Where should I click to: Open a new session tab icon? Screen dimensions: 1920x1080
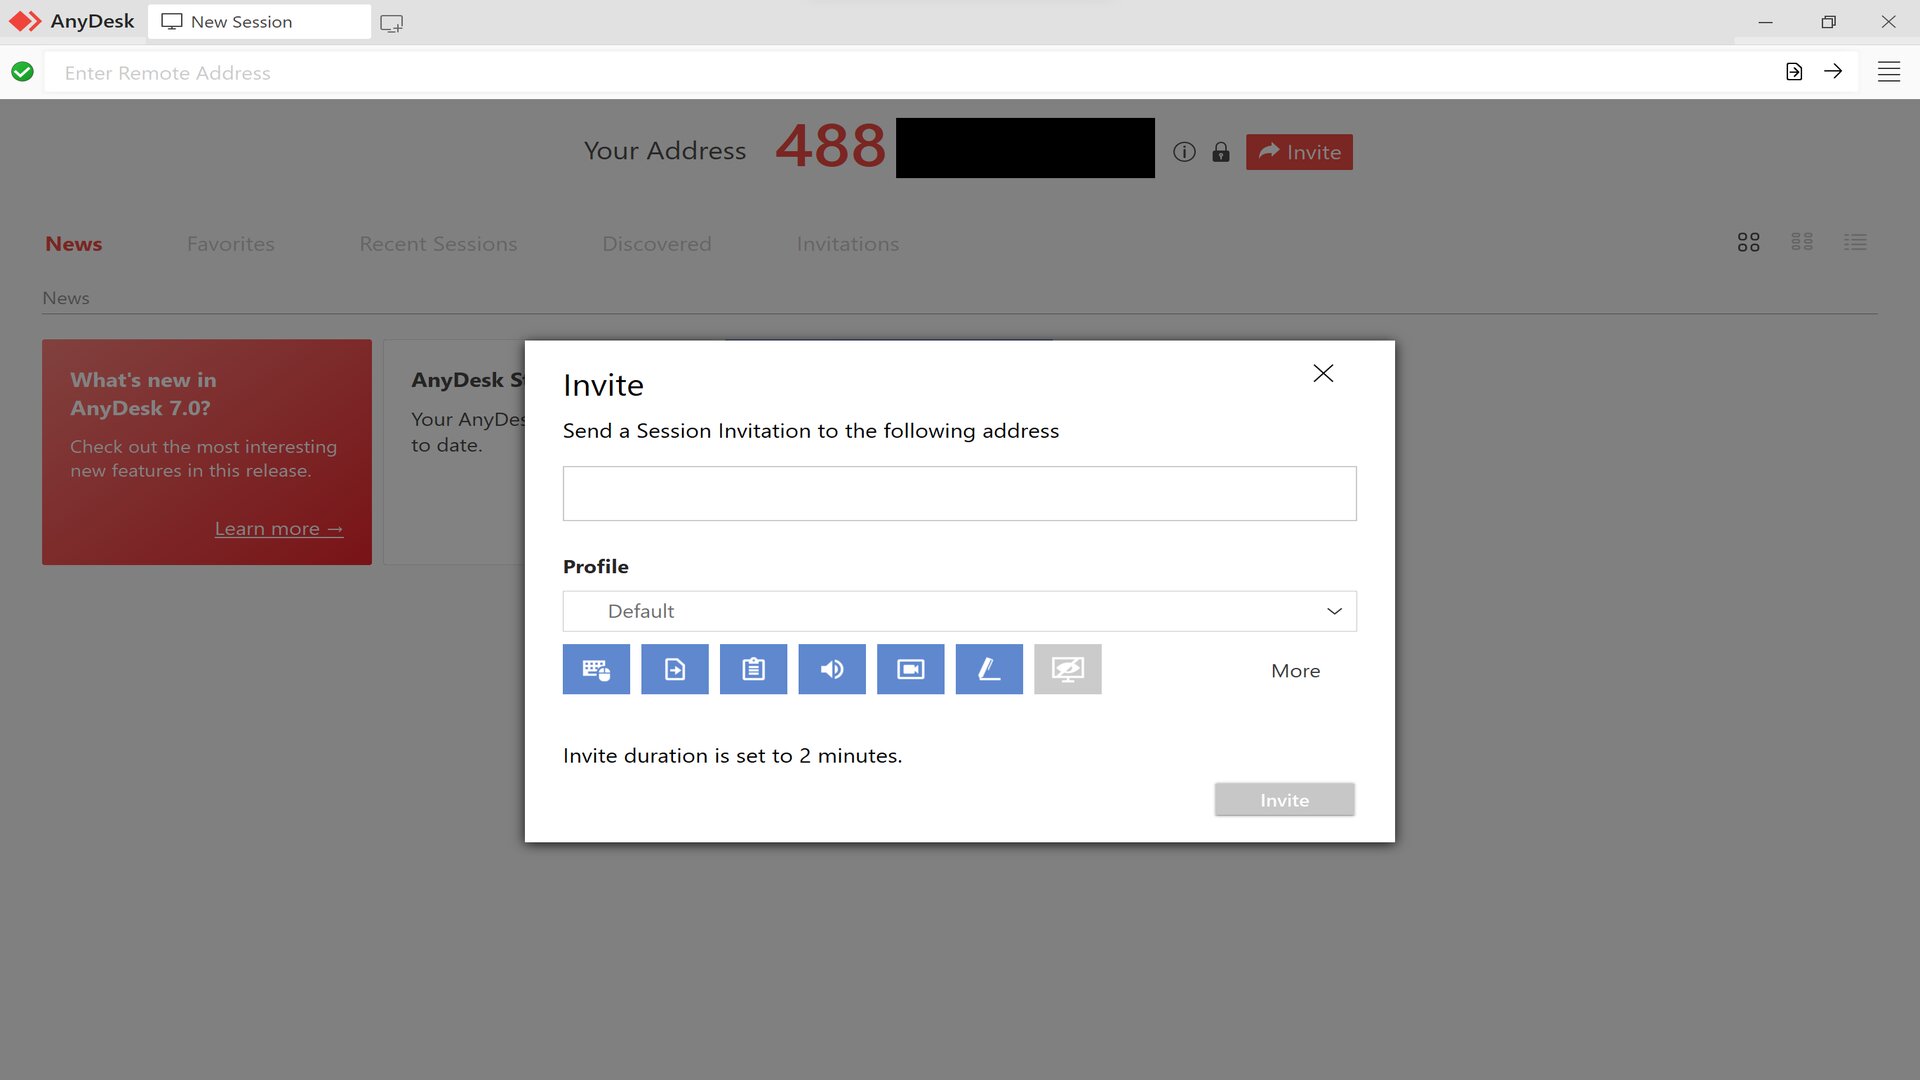(x=392, y=23)
